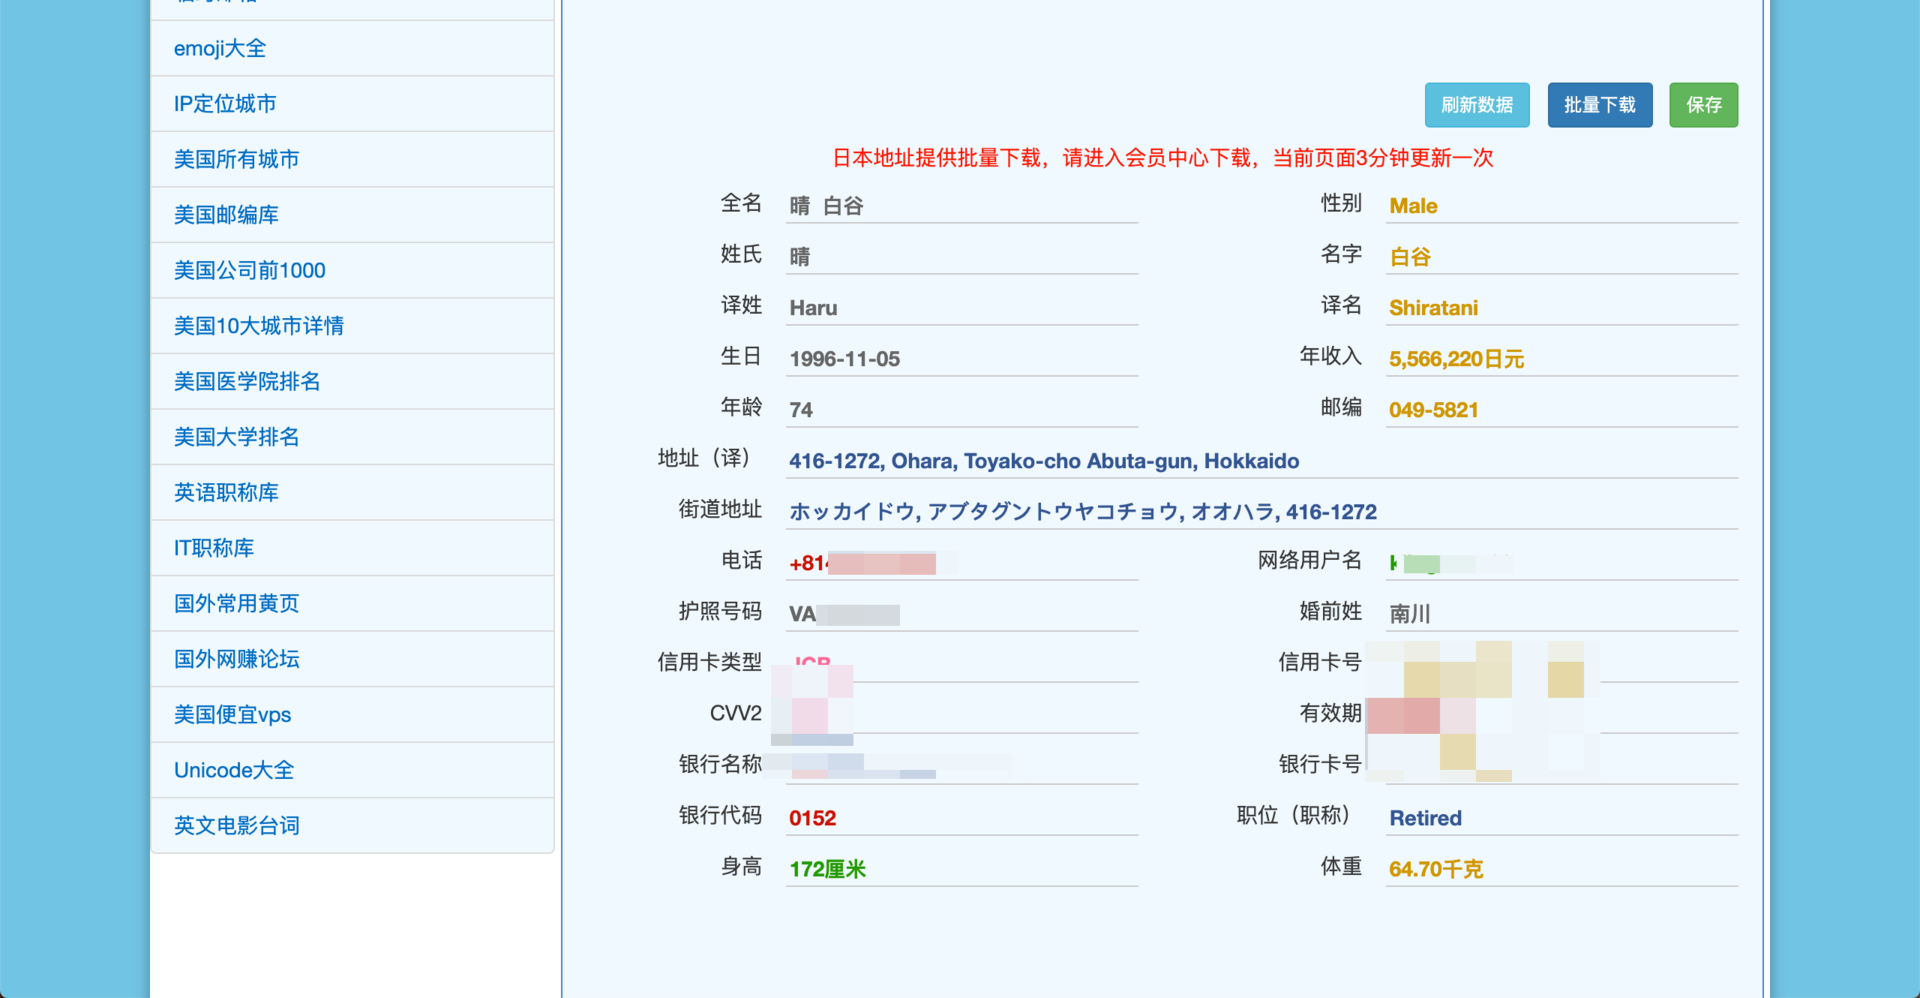This screenshot has width=1920, height=998.
Task: 打开「IP定位城市」链接
Action: pos(225,103)
